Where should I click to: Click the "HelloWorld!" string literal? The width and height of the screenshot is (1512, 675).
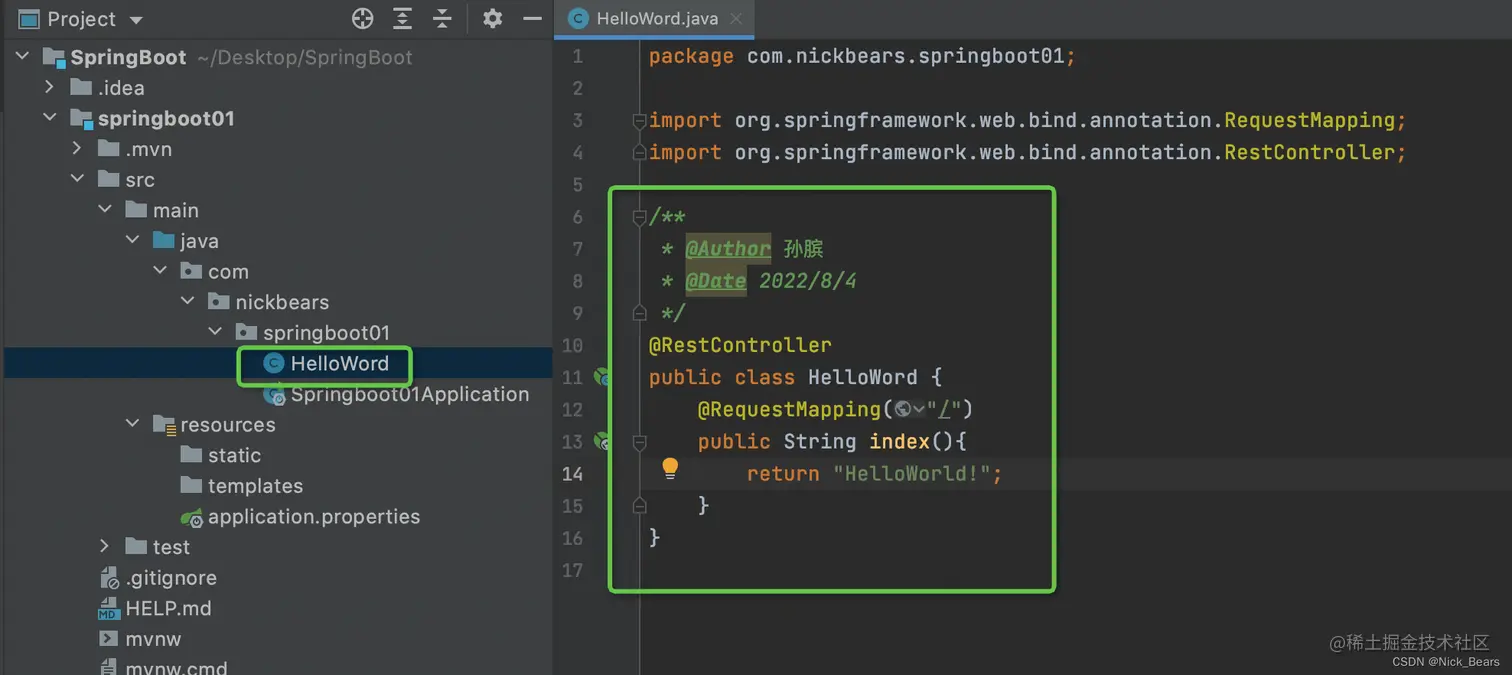tap(912, 473)
